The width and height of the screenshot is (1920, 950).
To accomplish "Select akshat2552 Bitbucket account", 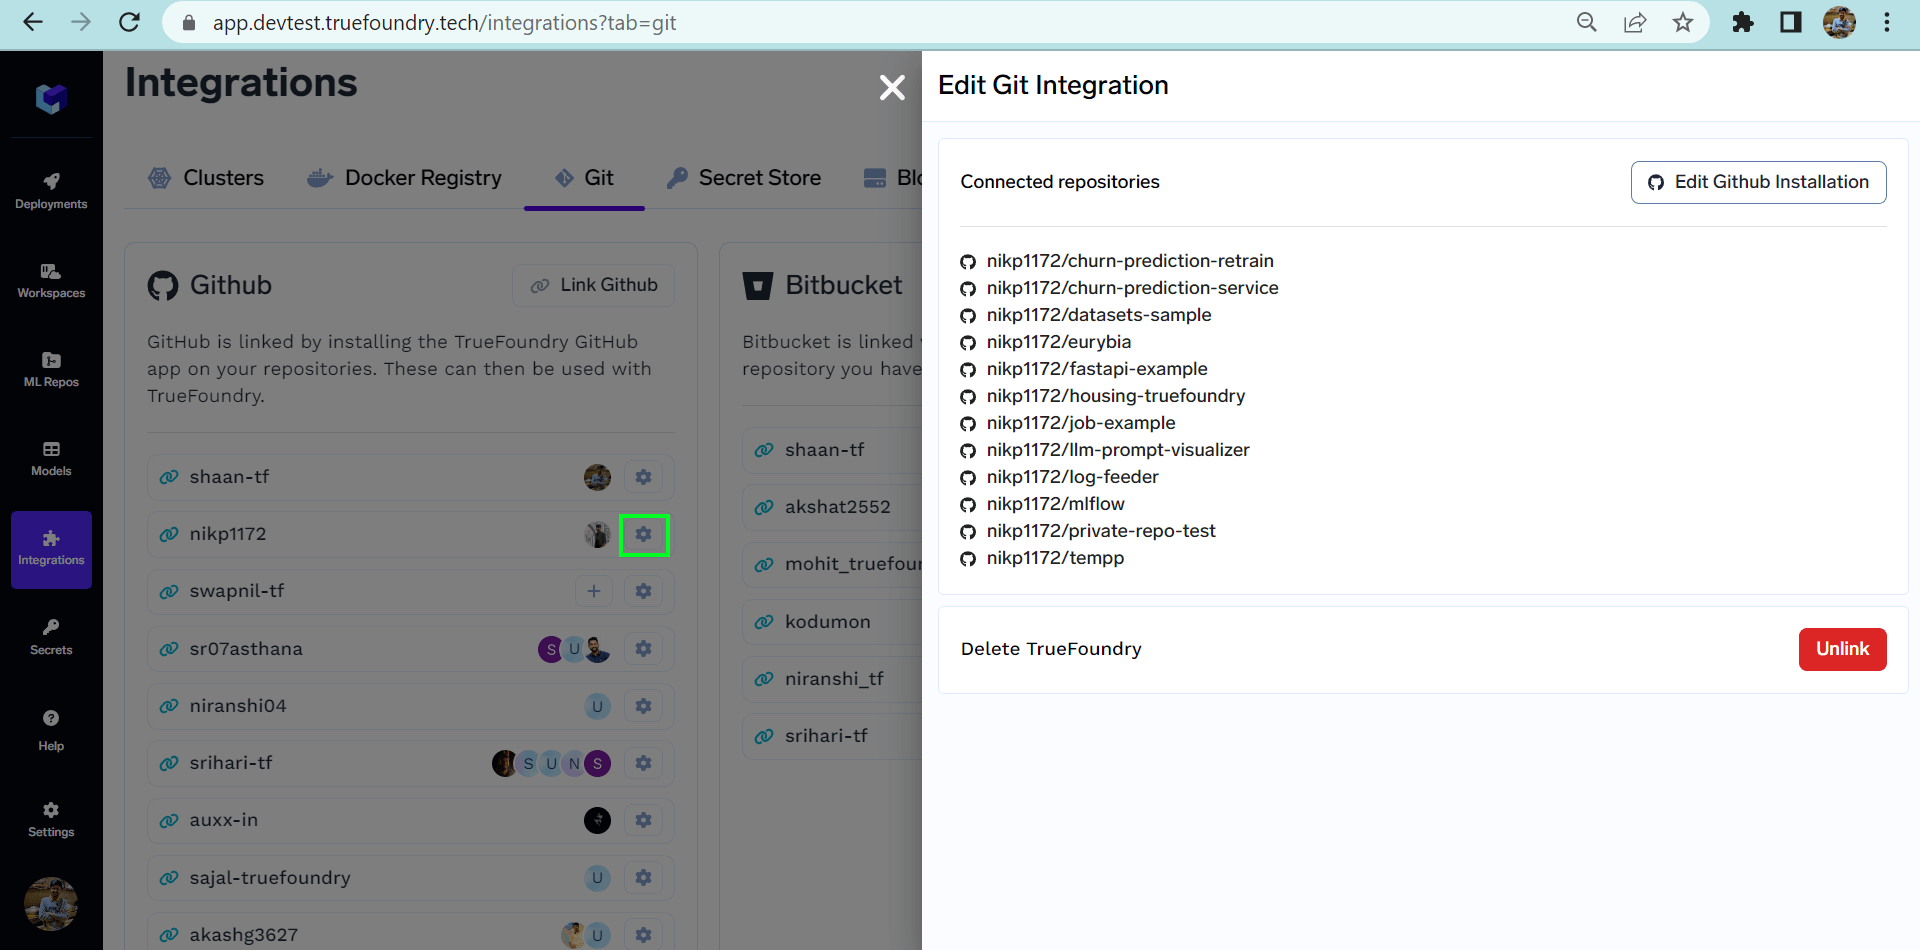I will 832,507.
